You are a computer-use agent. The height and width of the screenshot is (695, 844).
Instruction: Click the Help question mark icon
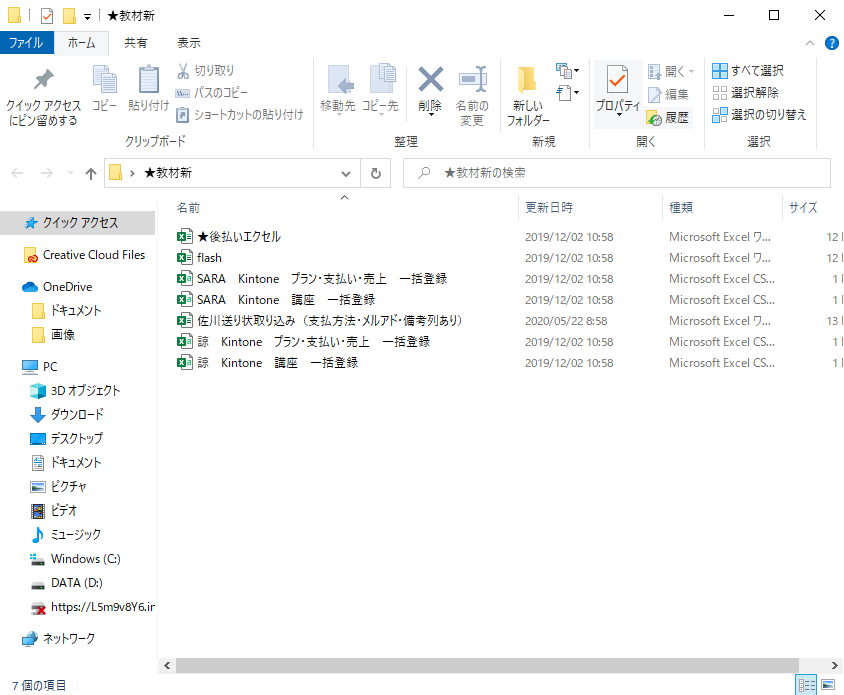[x=832, y=43]
